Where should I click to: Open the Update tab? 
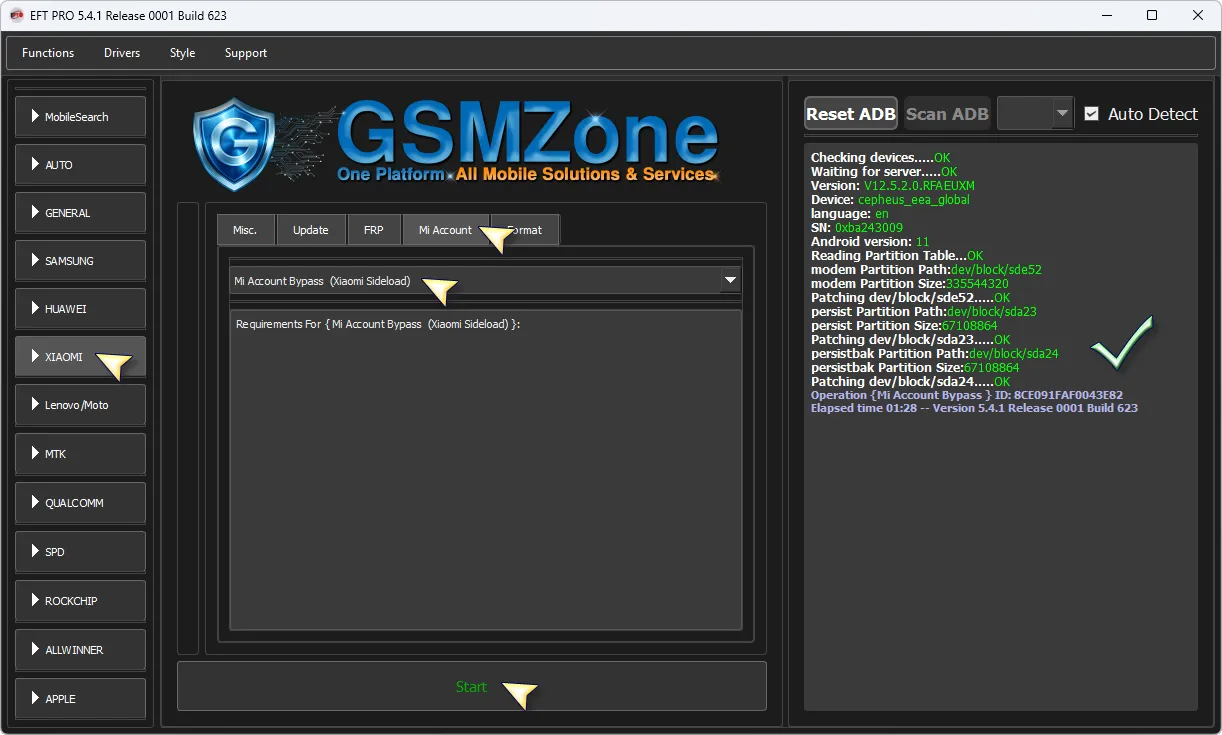pyautogui.click(x=310, y=230)
